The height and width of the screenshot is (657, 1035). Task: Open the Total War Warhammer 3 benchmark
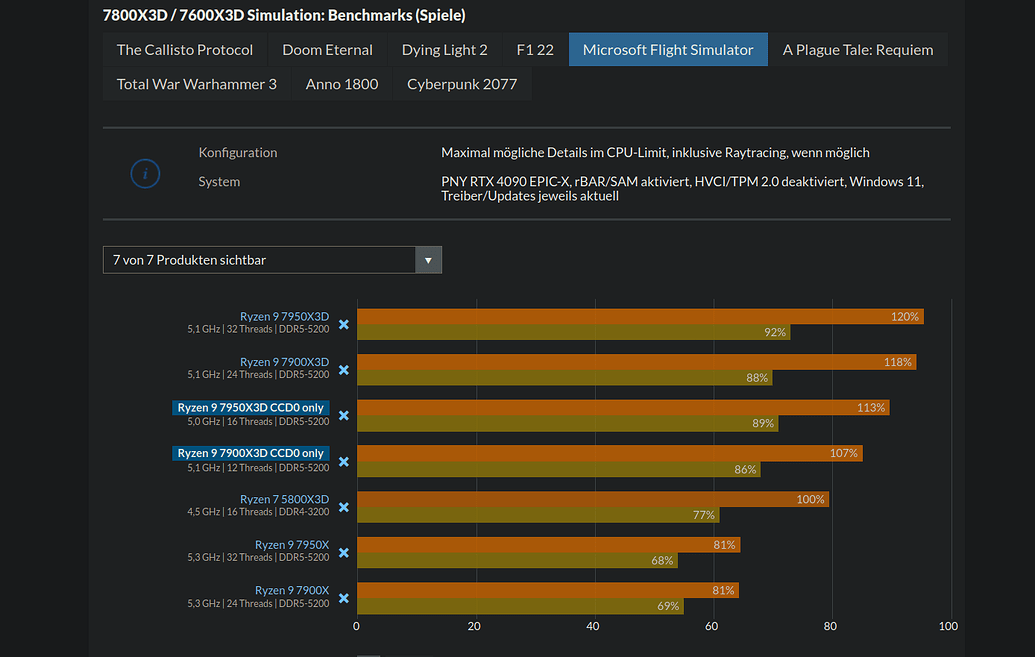tap(196, 84)
